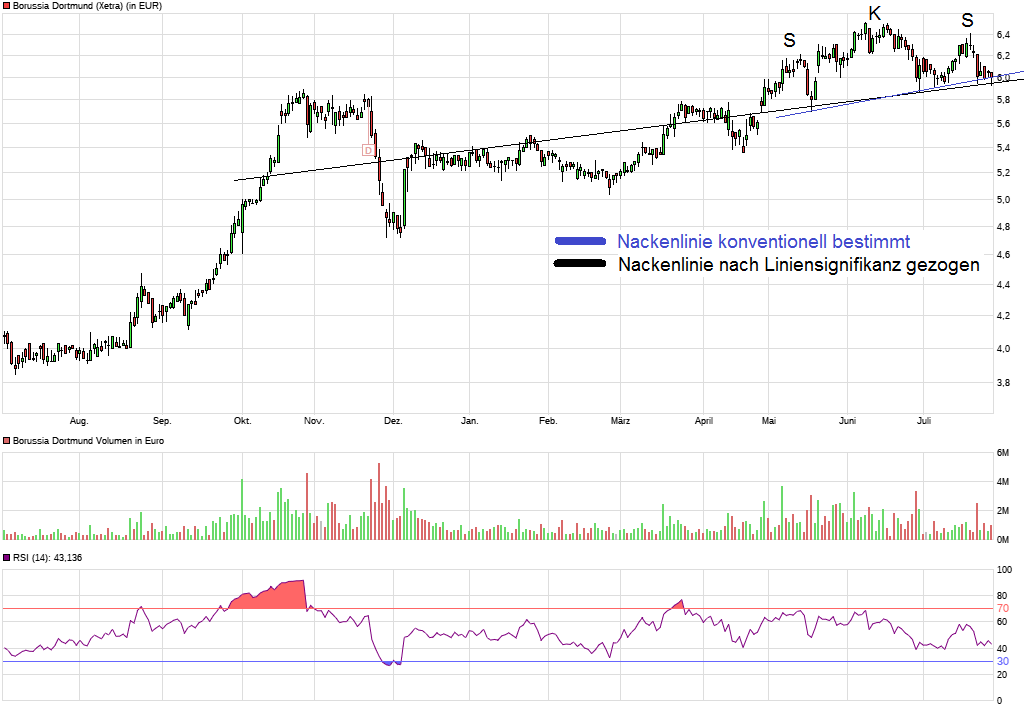Click the Dez. axis label

(x=393, y=421)
